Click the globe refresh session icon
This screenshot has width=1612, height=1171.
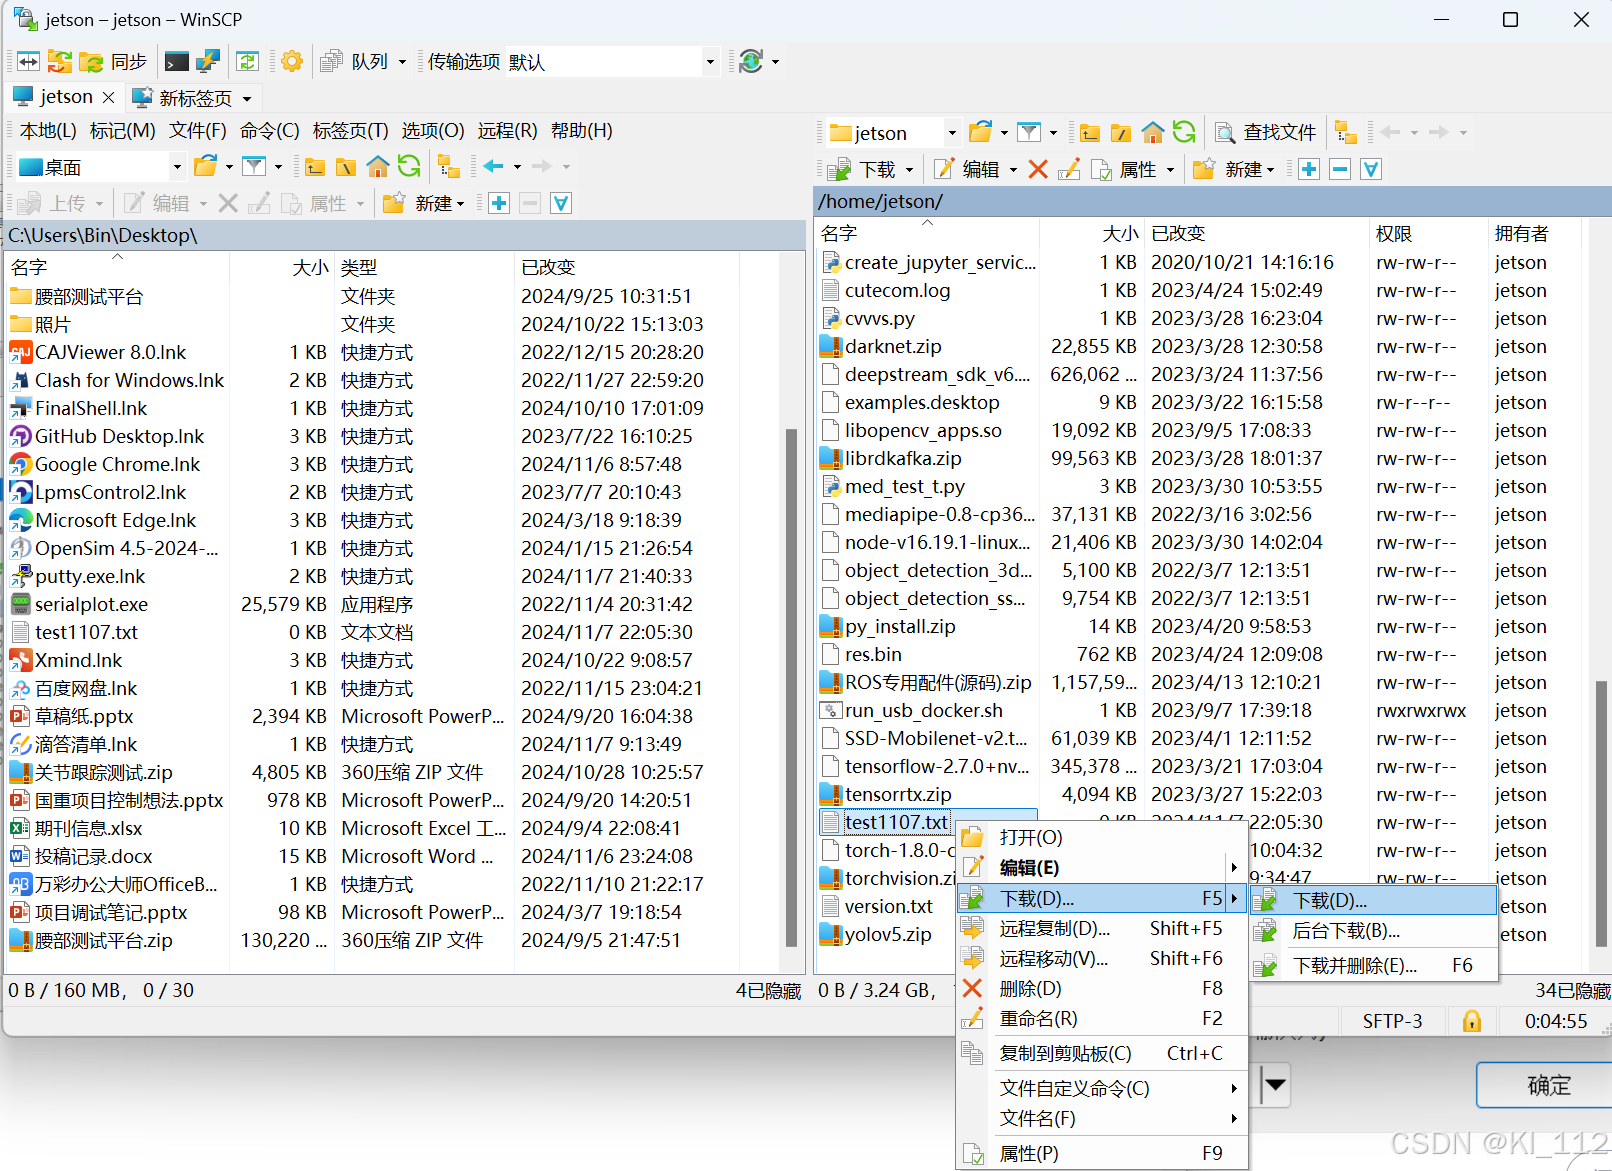pyautogui.click(x=751, y=62)
